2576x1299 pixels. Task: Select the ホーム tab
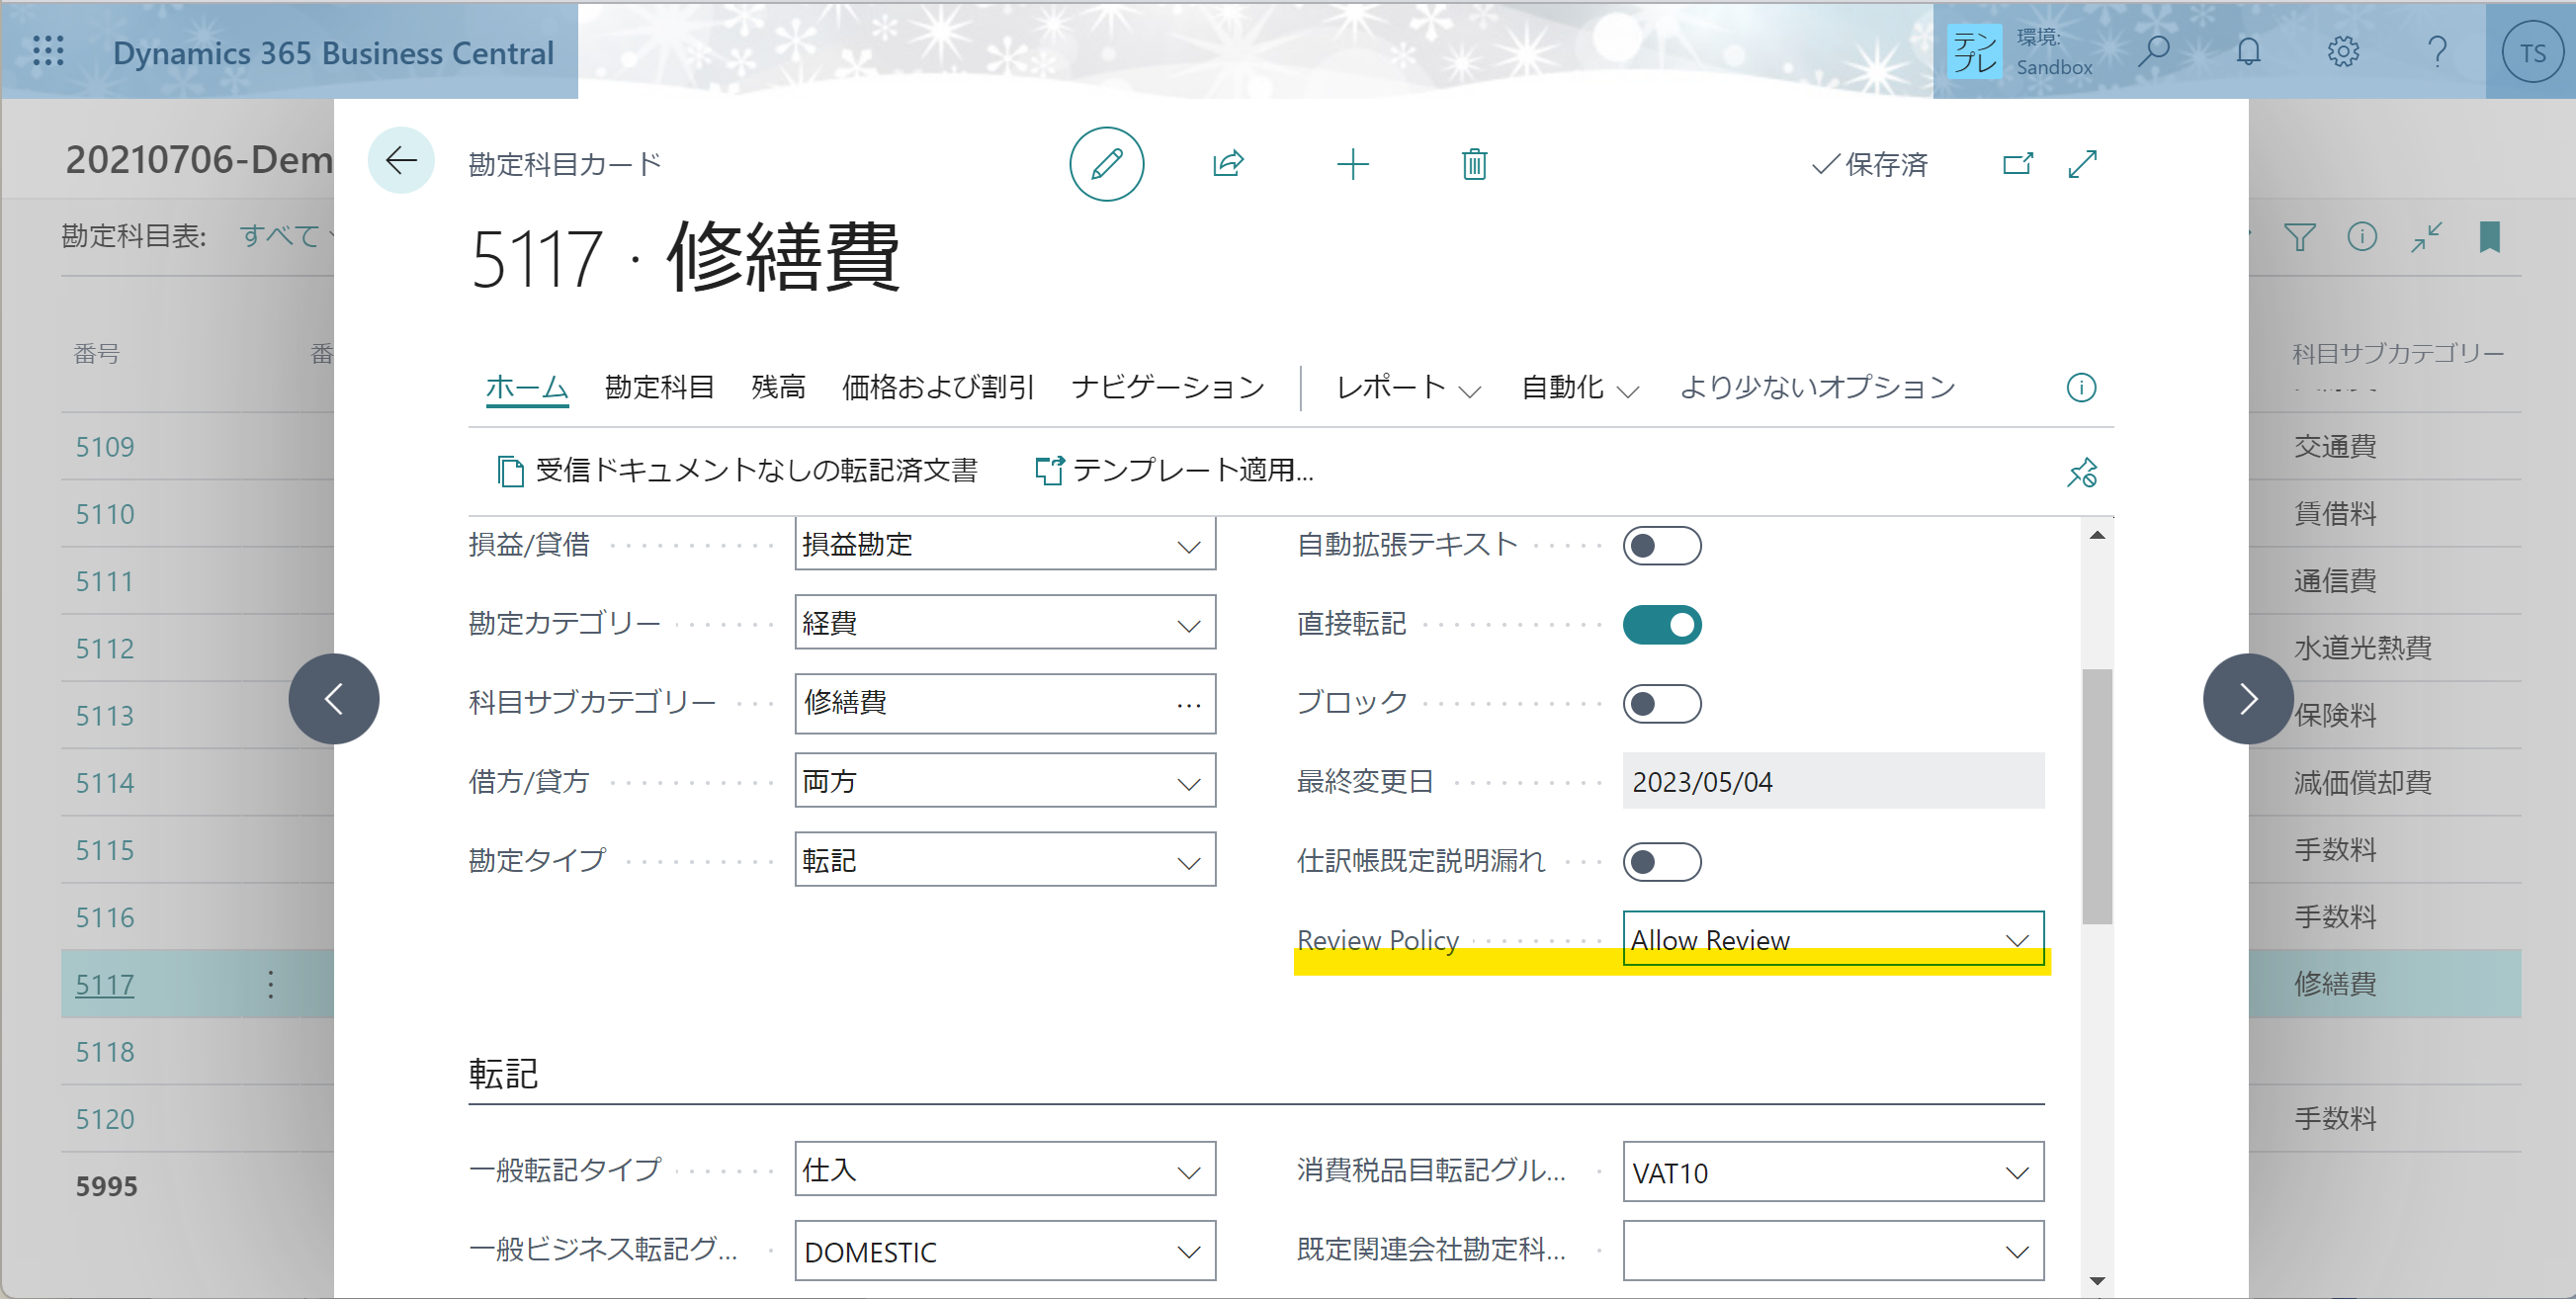point(527,387)
